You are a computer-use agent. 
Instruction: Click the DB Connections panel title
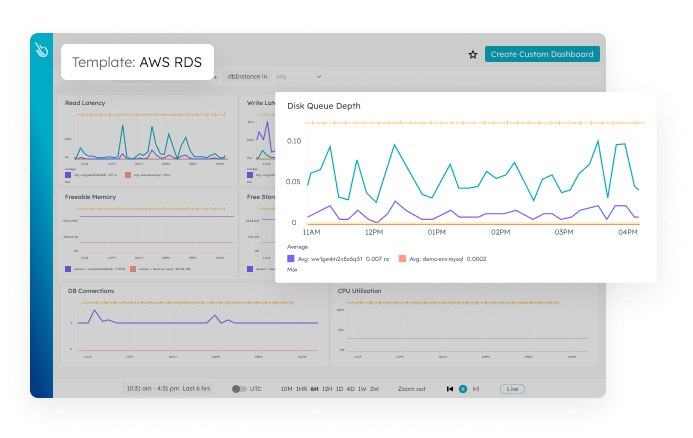pyautogui.click(x=91, y=291)
